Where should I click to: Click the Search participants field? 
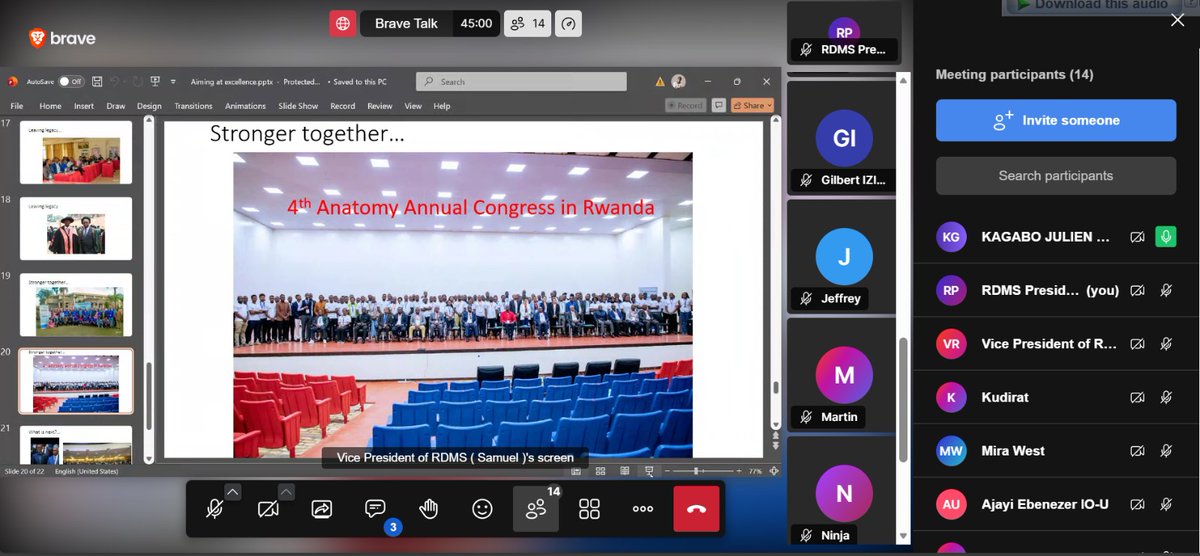[x=1056, y=175]
